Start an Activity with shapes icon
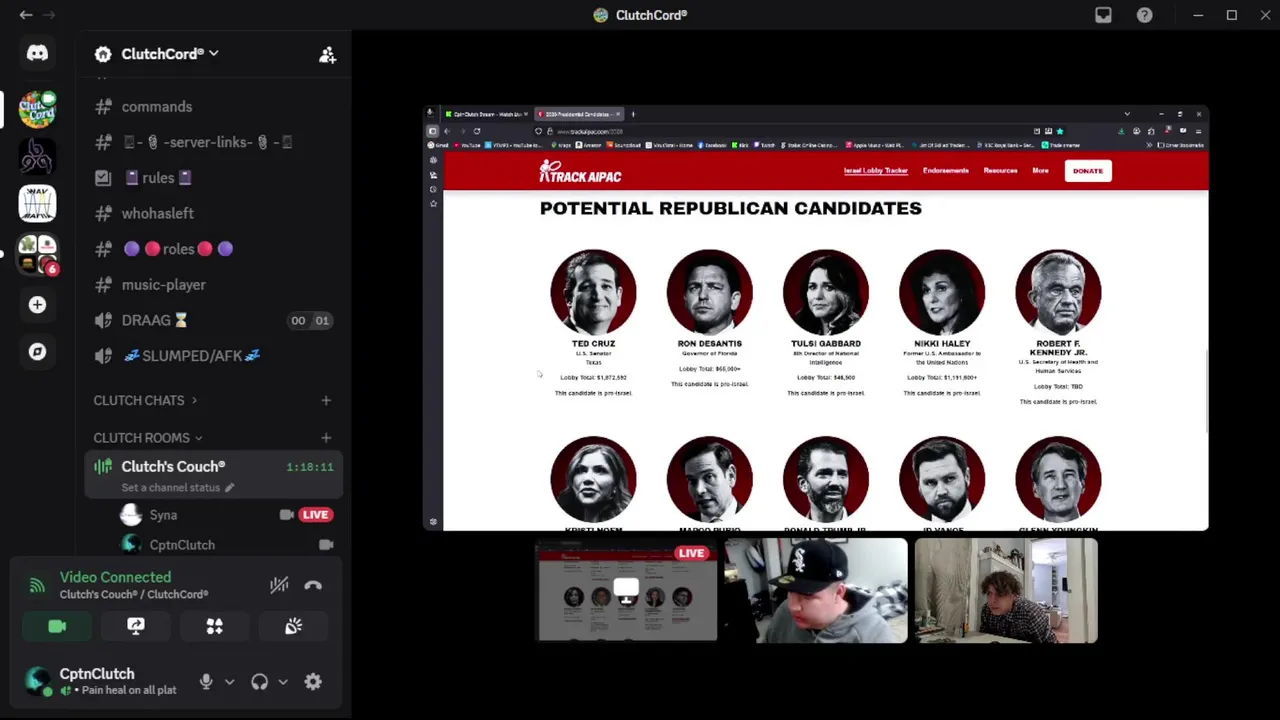The image size is (1280, 720). click(x=214, y=626)
